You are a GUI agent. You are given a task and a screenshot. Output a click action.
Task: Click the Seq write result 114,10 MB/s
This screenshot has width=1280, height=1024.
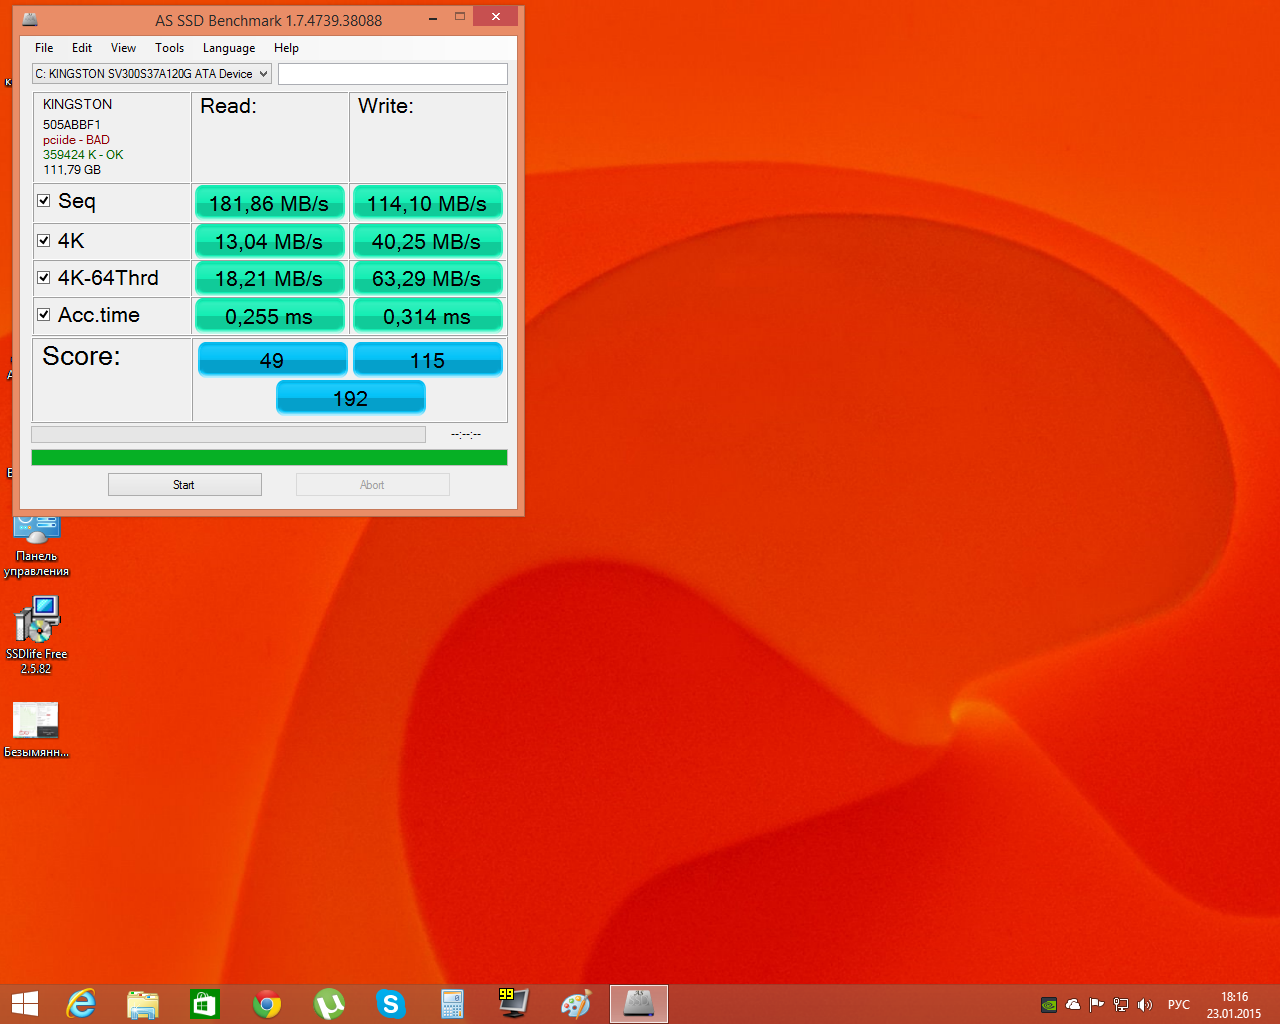tap(427, 203)
